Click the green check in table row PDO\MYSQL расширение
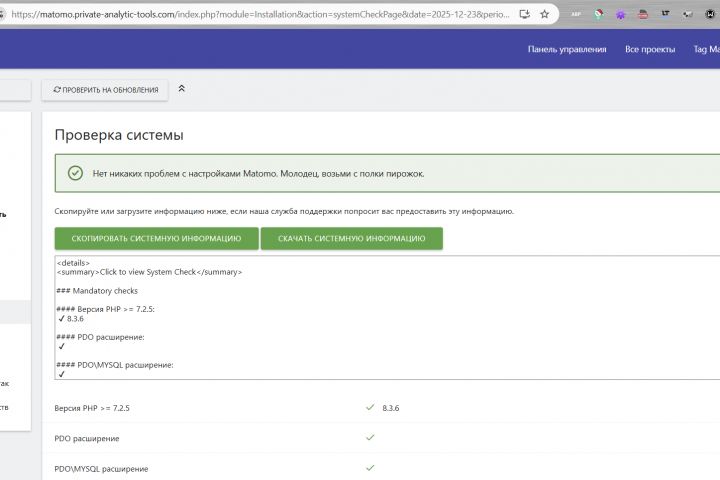This screenshot has width=720, height=480. [370, 468]
